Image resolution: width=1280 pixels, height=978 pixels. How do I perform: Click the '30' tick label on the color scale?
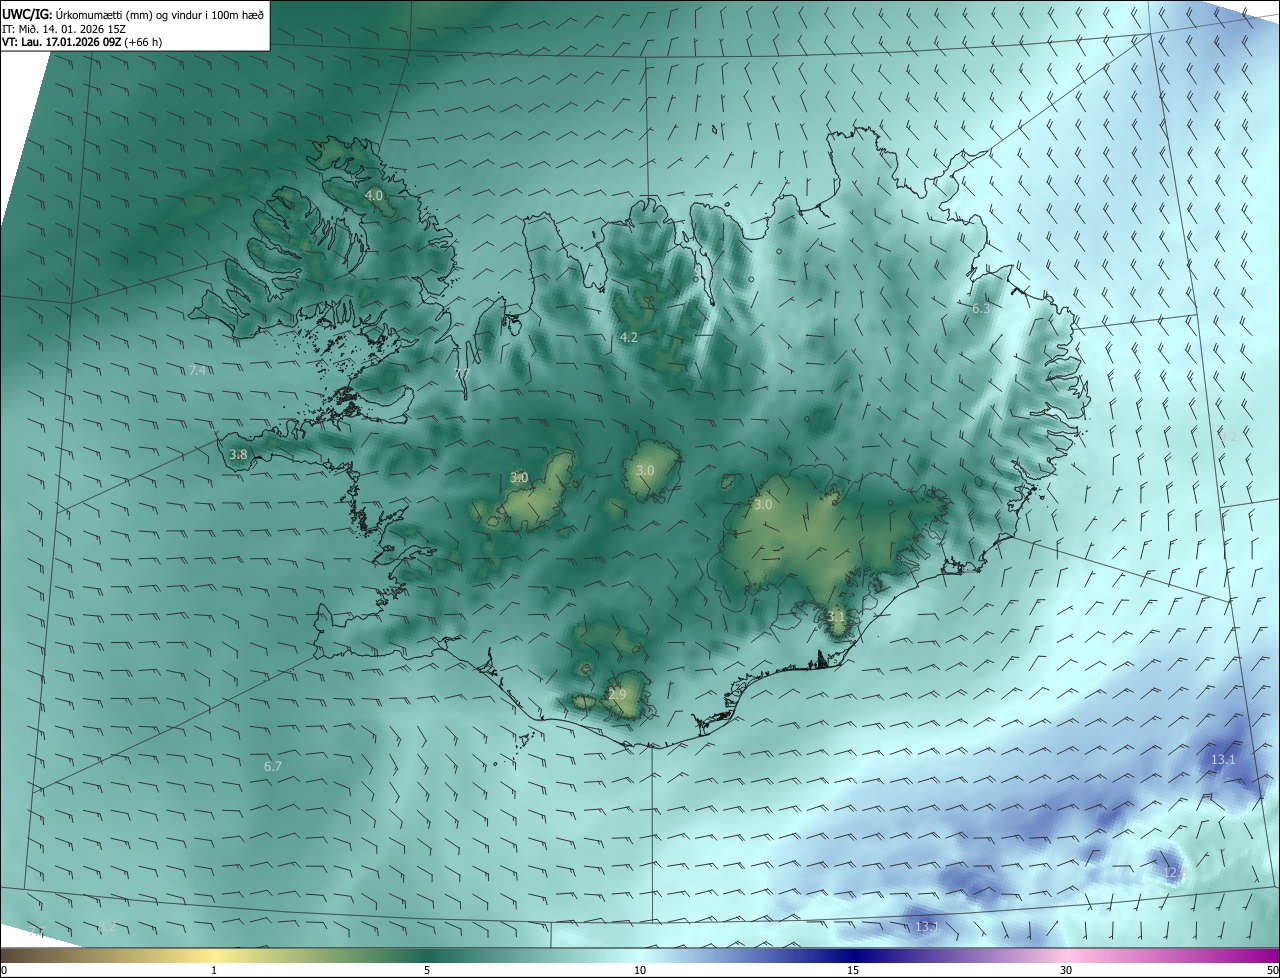1066,970
